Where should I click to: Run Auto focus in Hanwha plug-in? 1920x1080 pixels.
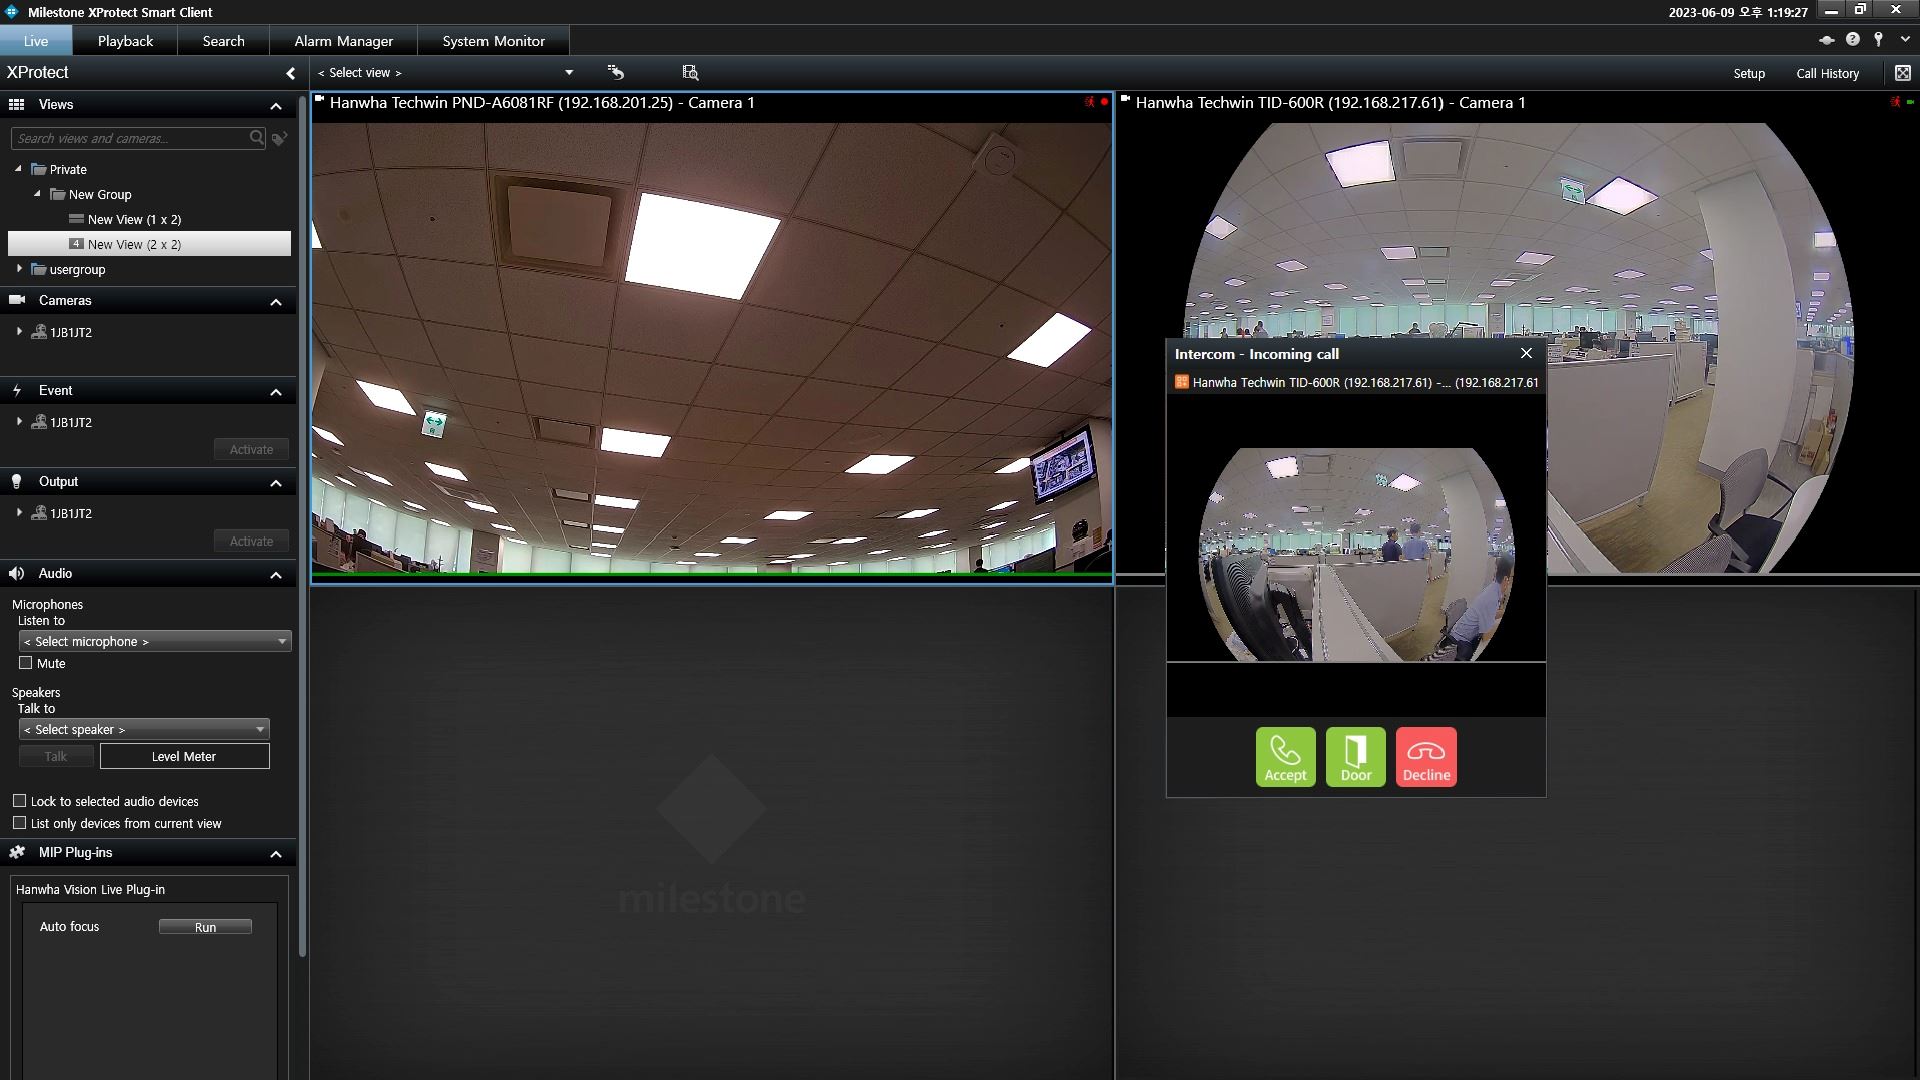(x=205, y=927)
